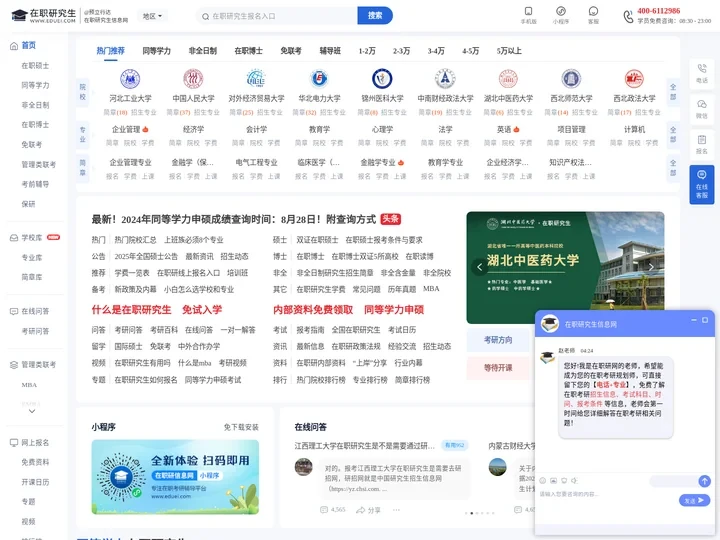Open the more options dots under the 江西理工大学 answer
This screenshot has width=720, height=540.
(396, 510)
